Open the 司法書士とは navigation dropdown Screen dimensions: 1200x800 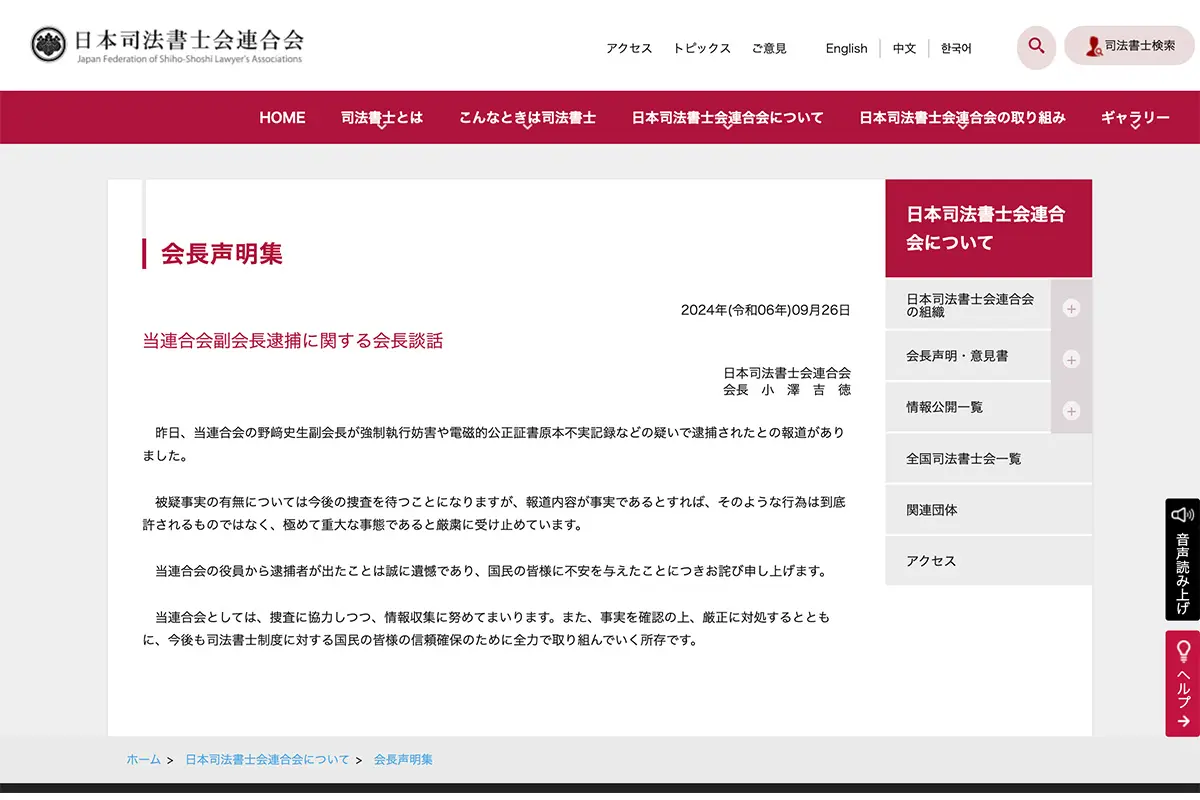coord(381,118)
